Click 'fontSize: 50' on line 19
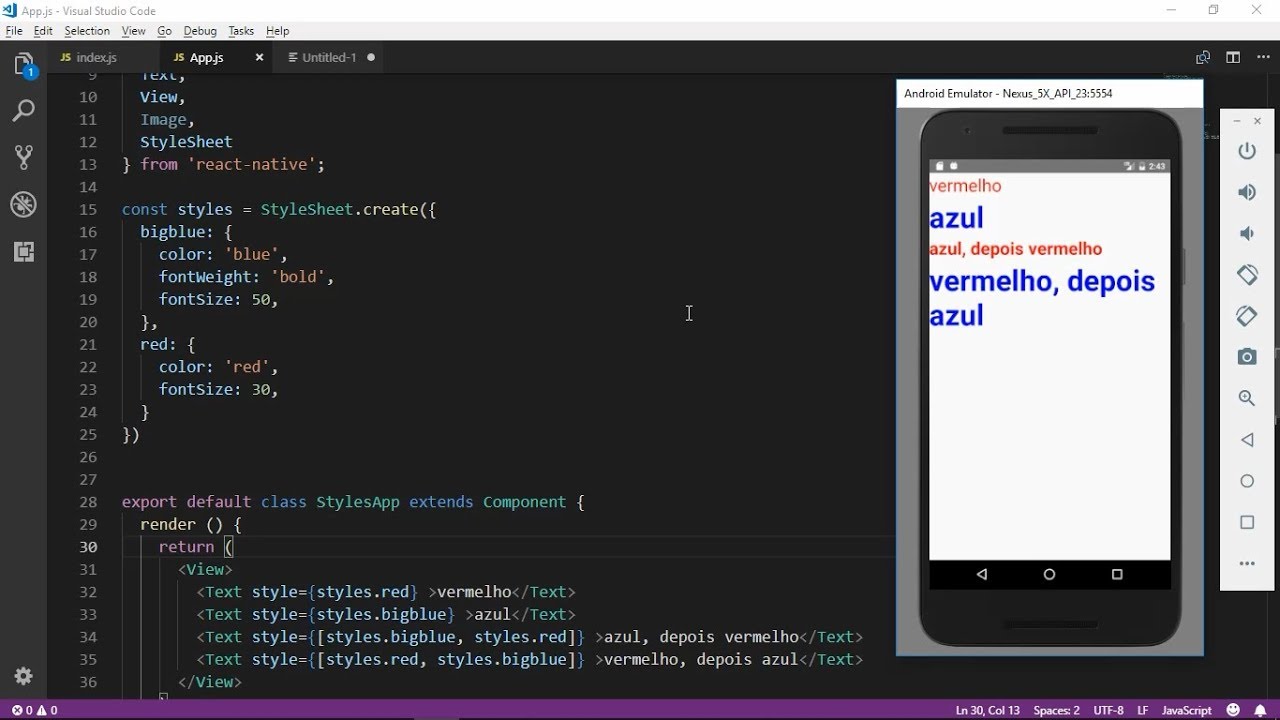1280x720 pixels. click(214, 299)
